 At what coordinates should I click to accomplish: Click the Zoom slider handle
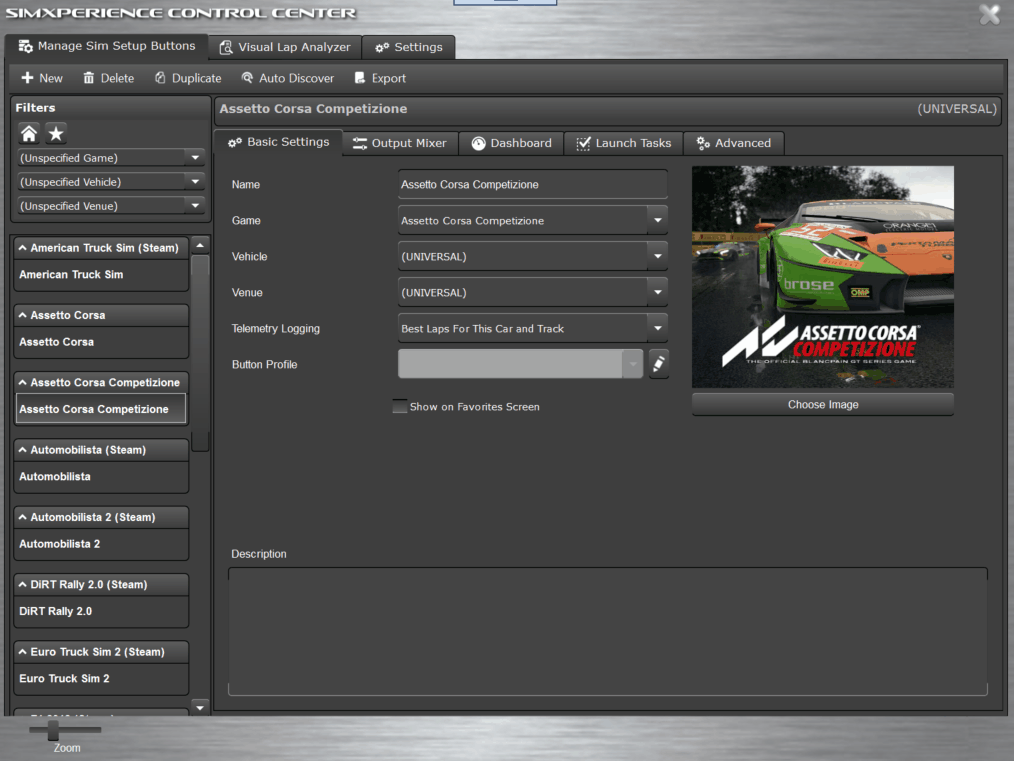(53, 730)
